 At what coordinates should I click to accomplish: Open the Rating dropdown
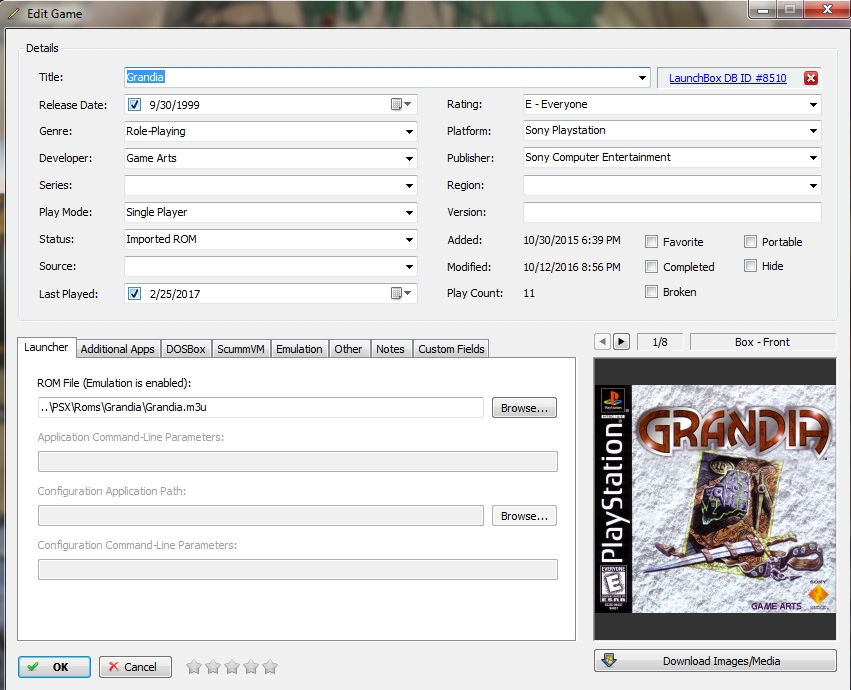pos(813,104)
